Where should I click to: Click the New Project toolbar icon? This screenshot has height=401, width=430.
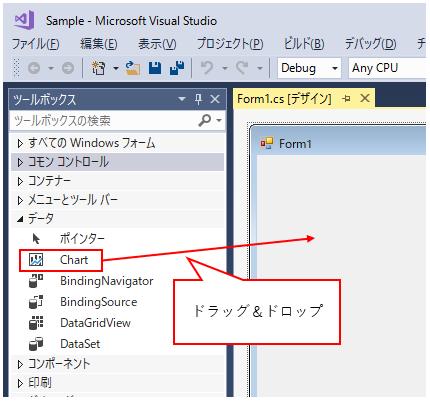click(98, 68)
